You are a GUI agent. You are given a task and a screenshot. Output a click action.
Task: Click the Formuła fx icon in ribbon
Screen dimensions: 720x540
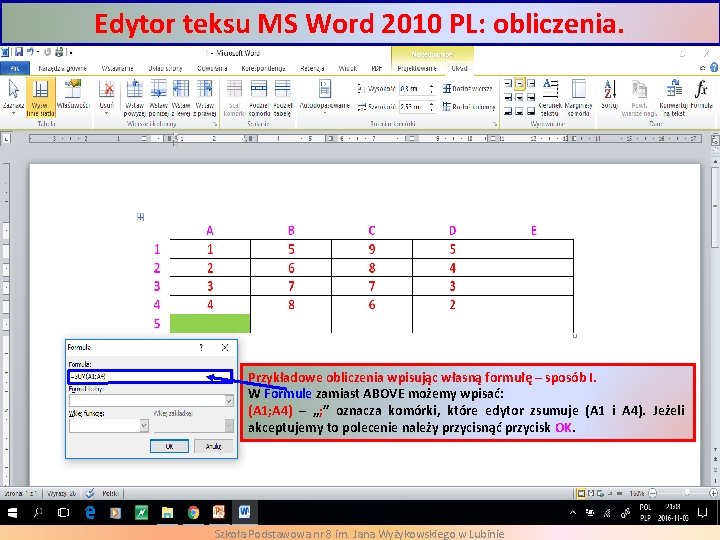[701, 90]
